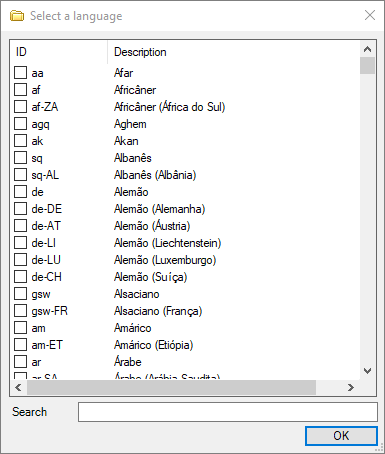Tick the sq Albanês checkbox

tap(20, 158)
